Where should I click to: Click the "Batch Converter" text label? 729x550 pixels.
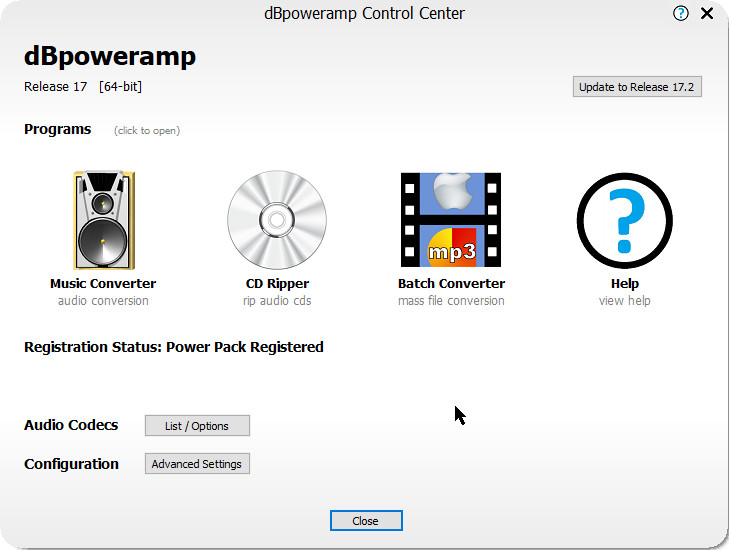point(451,284)
